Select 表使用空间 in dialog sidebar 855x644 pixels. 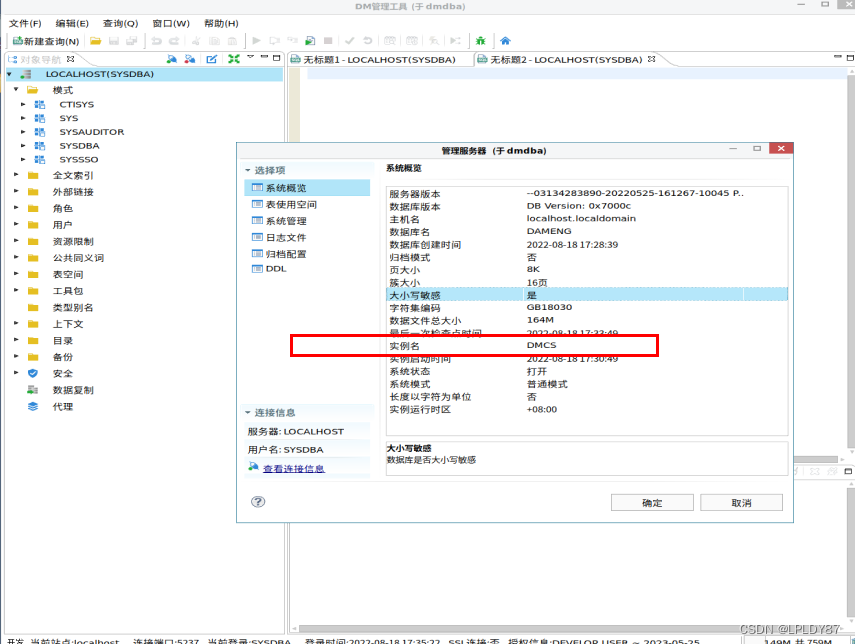tap(291, 204)
